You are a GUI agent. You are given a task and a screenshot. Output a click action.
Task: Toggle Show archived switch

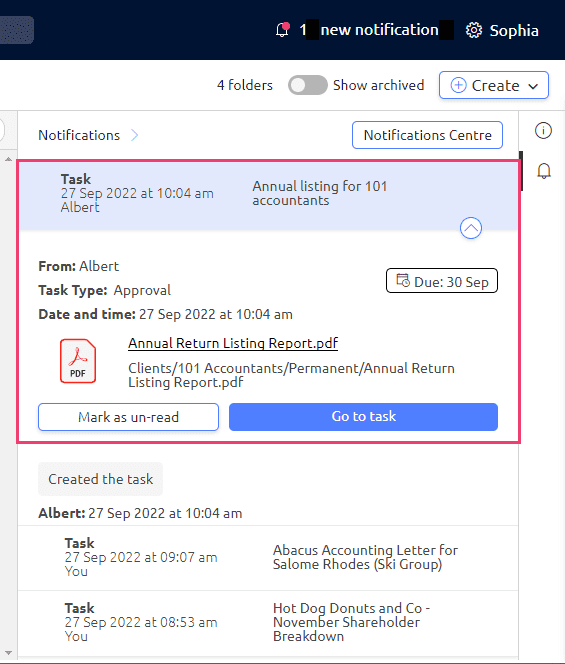(x=307, y=85)
